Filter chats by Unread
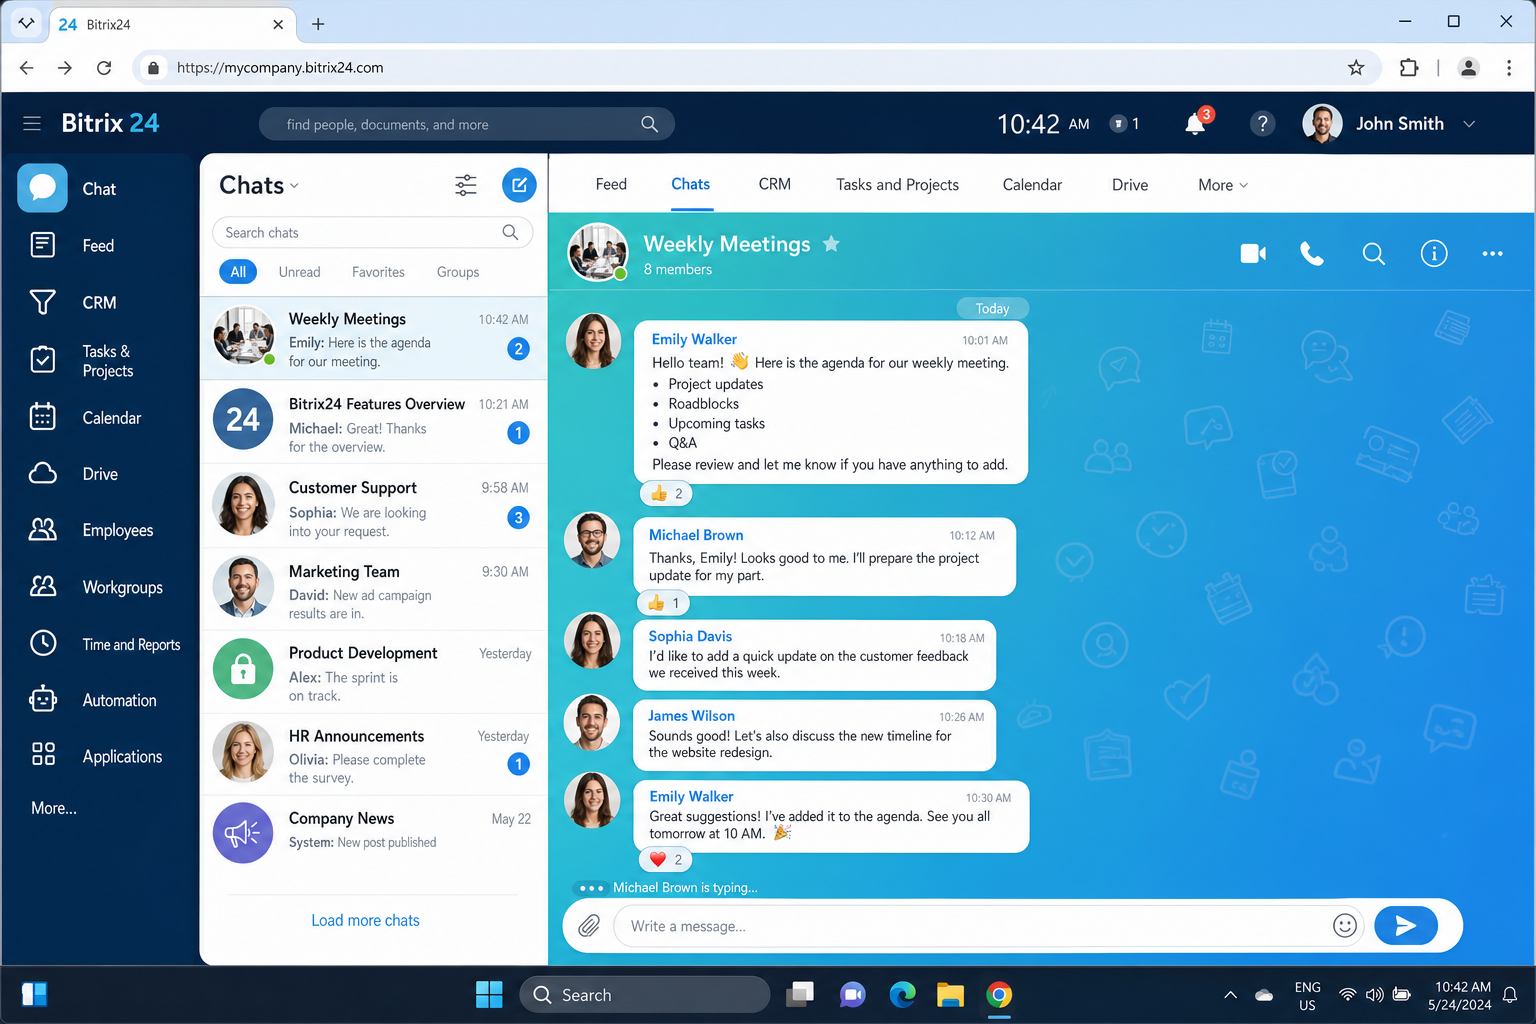The width and height of the screenshot is (1536, 1024). (299, 272)
